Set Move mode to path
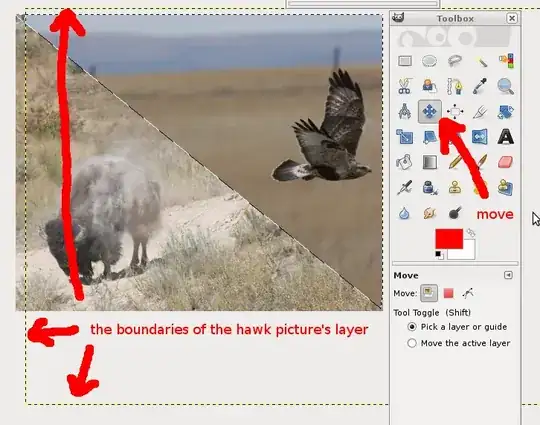 [468, 293]
